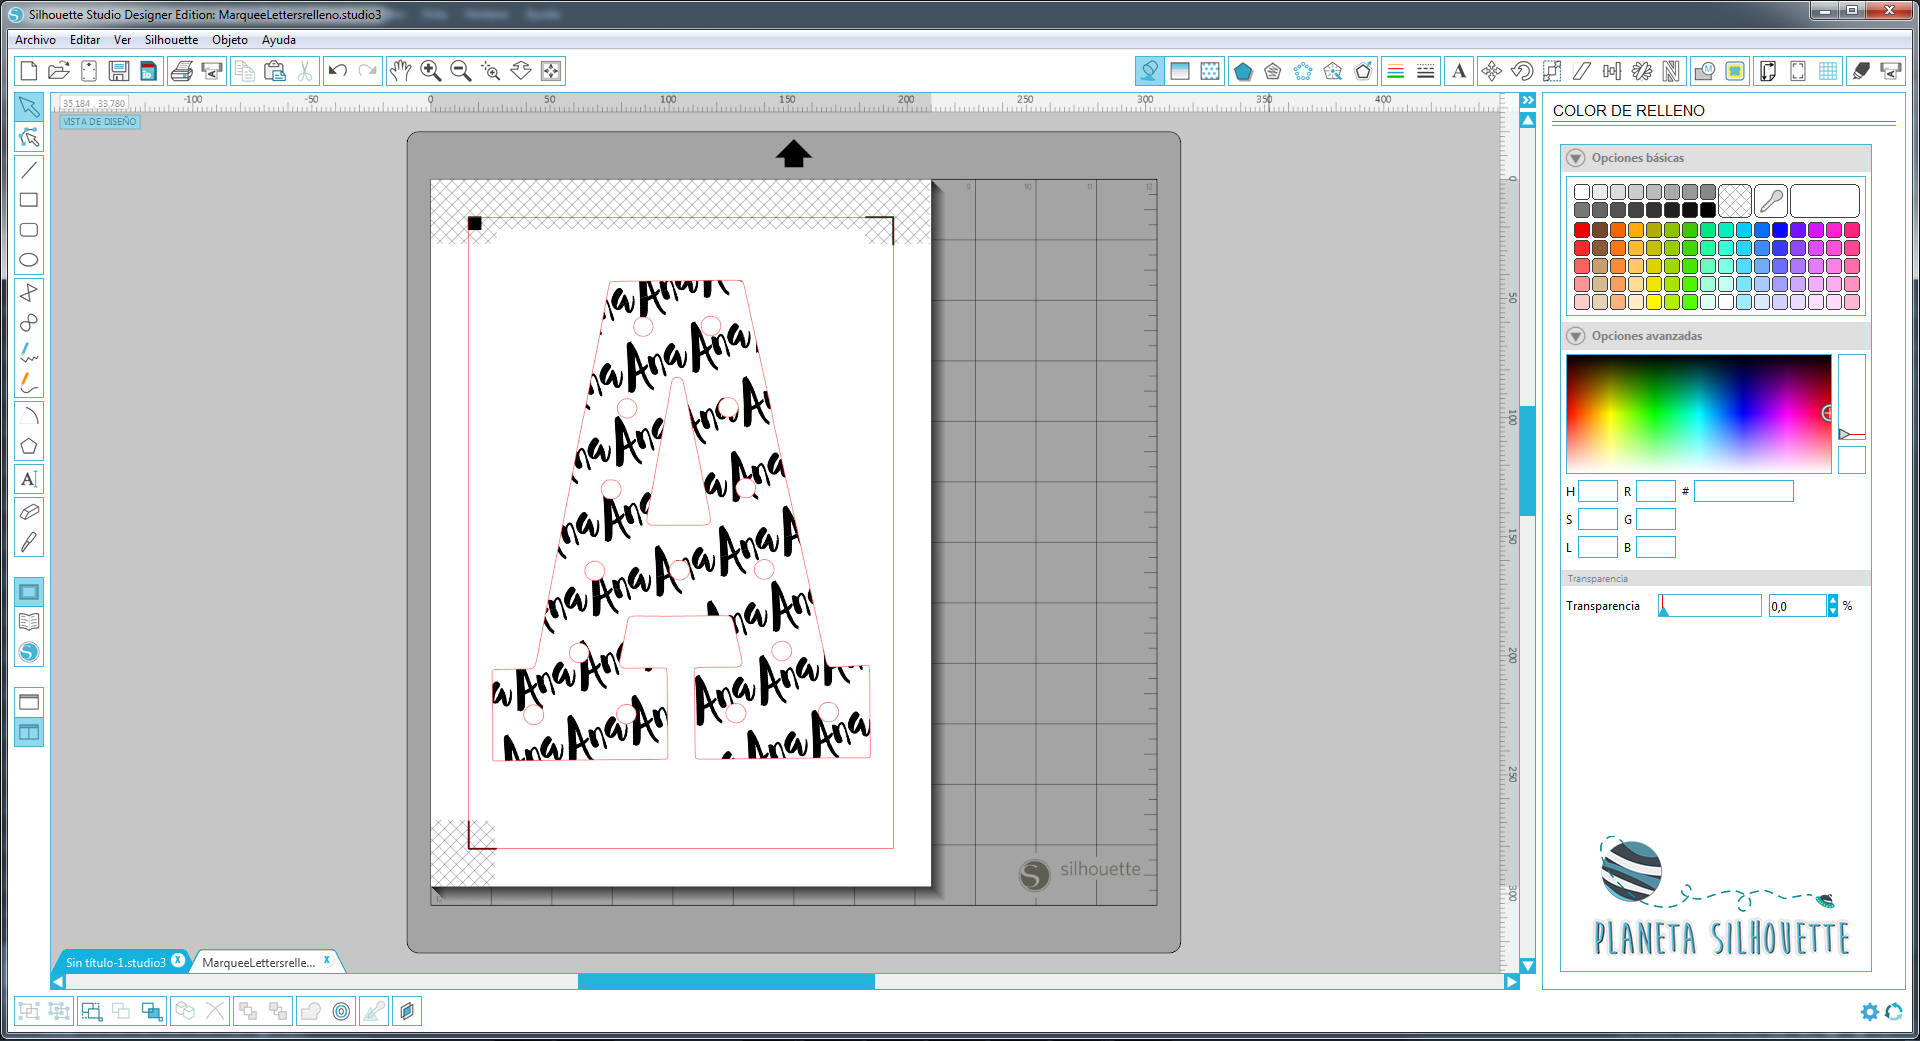1920x1041 pixels.
Task: Click the Save to SD card icon
Action: (148, 71)
